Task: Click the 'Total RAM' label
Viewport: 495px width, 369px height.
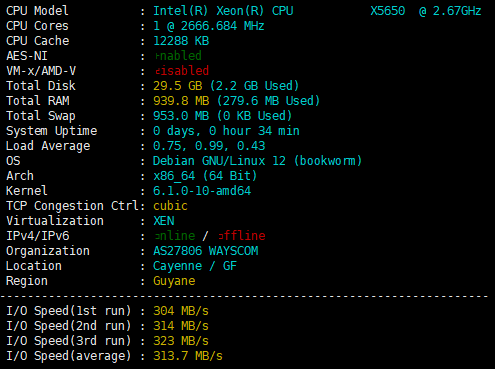Action: click(38, 101)
